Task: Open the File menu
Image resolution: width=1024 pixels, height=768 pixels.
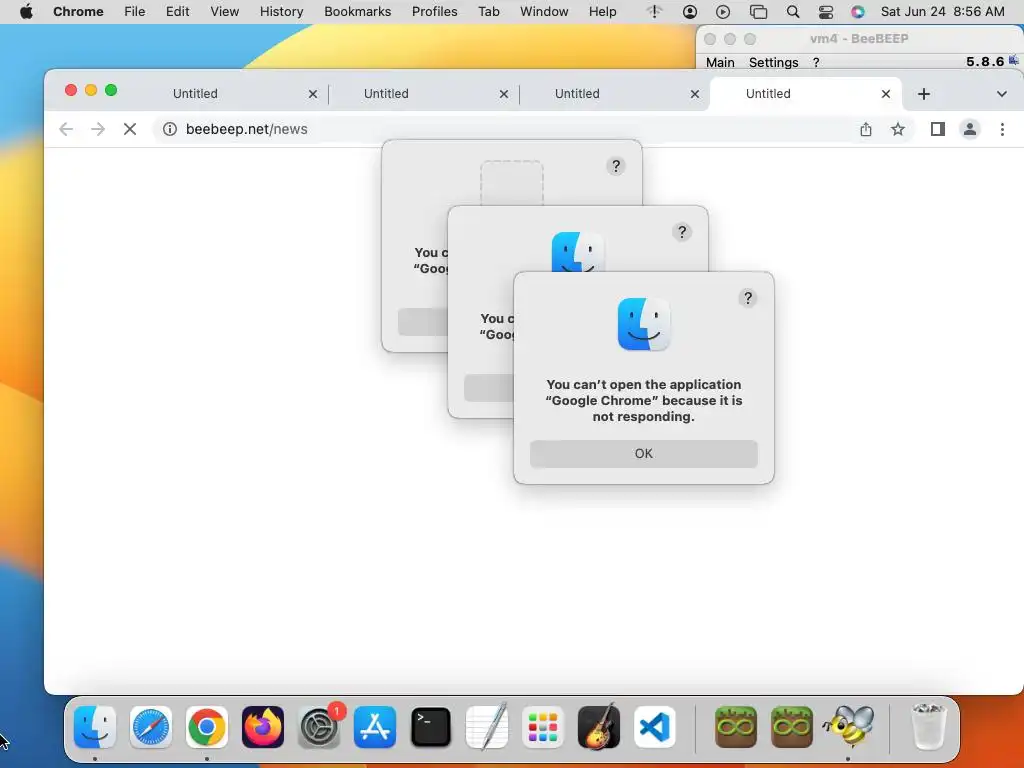Action: [x=135, y=12]
